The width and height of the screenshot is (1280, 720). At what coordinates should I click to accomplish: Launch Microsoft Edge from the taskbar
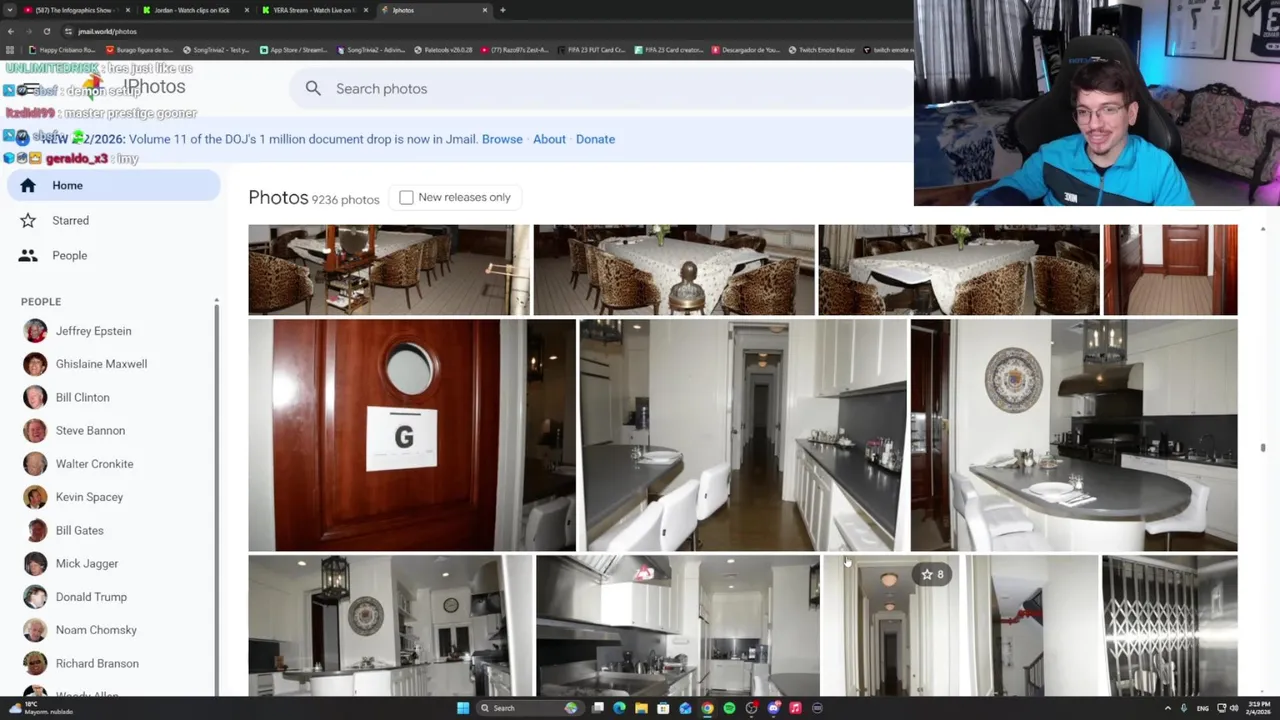coord(619,708)
